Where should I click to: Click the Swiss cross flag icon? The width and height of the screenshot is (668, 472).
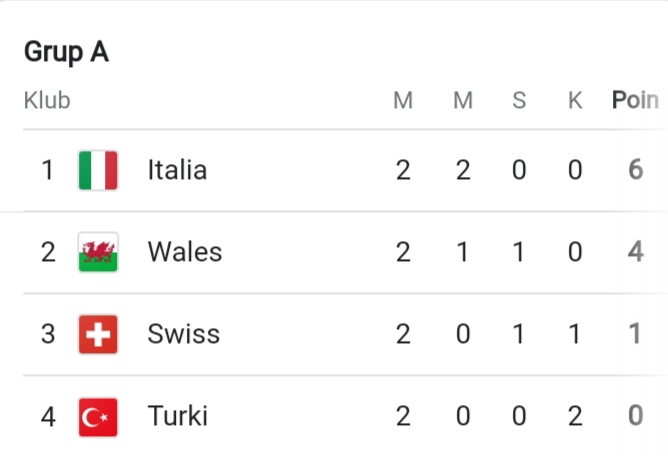98,334
